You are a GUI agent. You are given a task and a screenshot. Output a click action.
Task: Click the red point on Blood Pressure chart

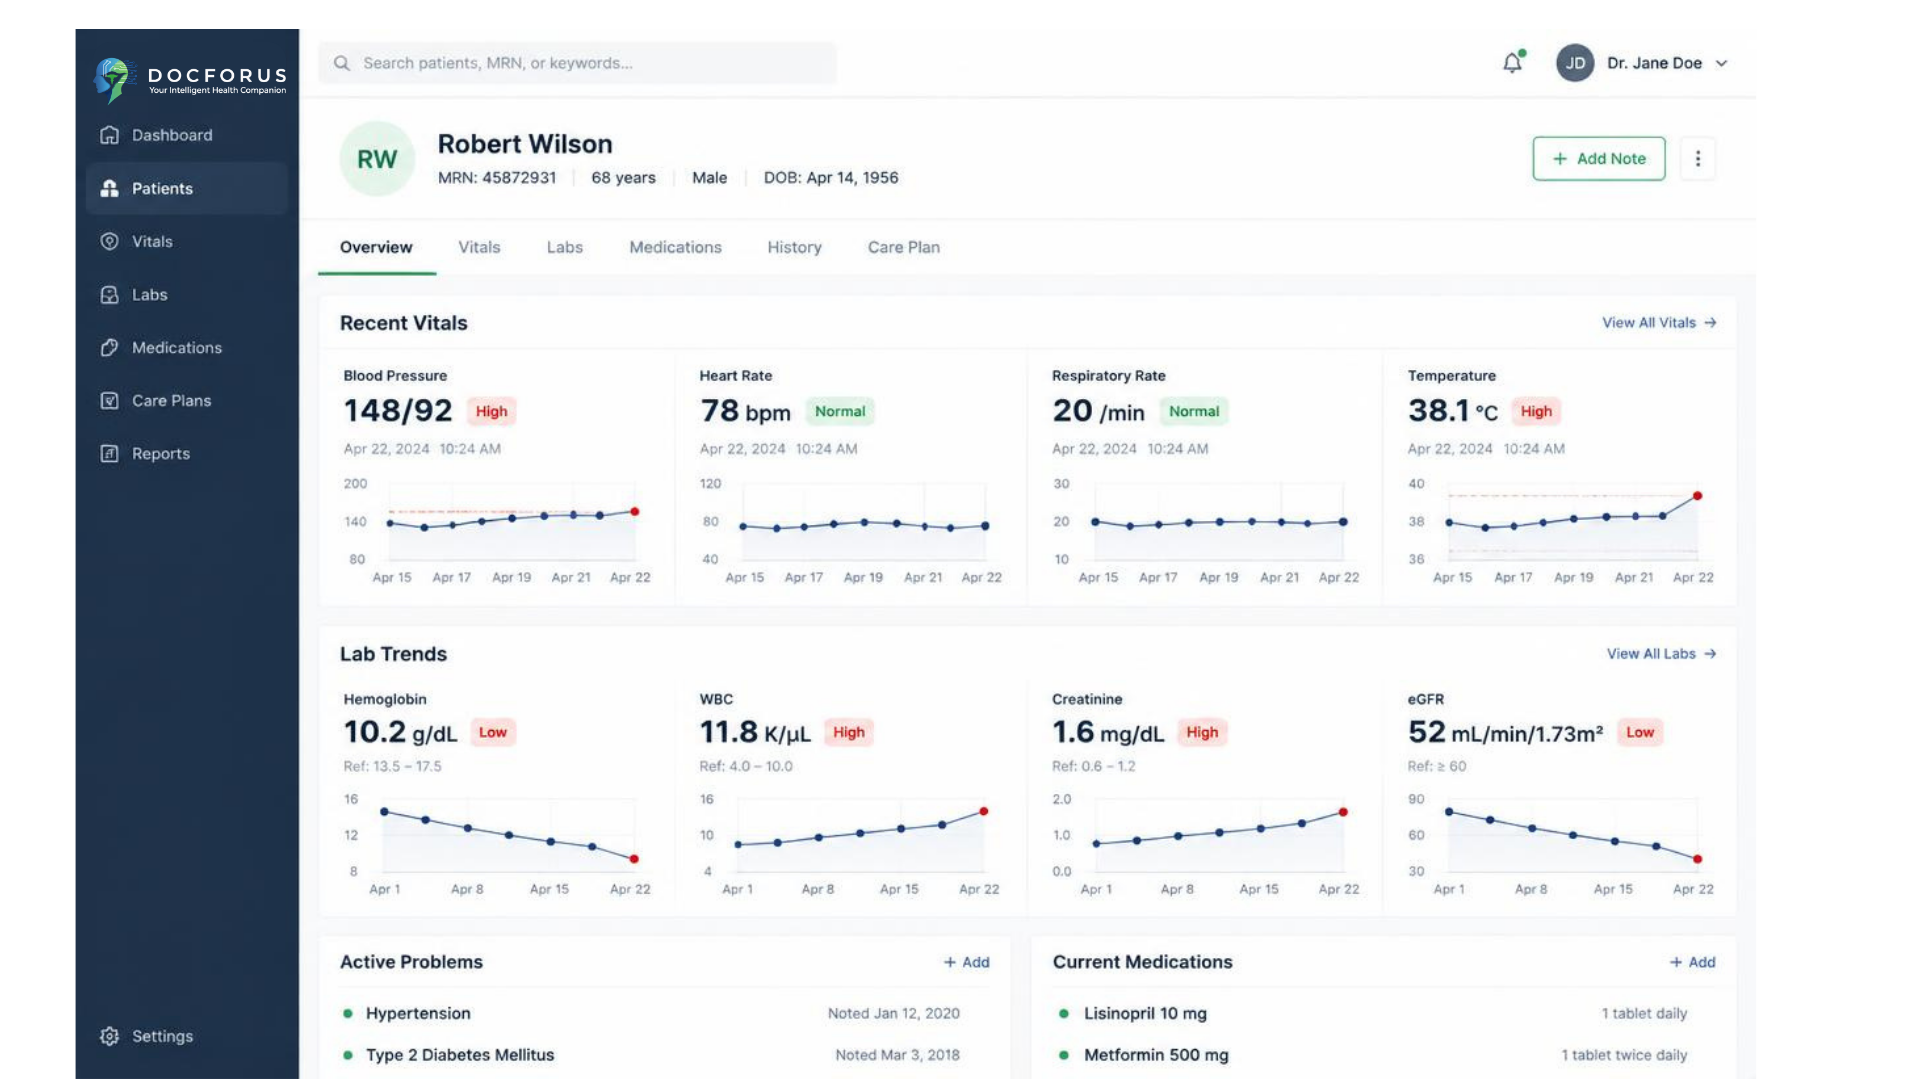coord(634,511)
